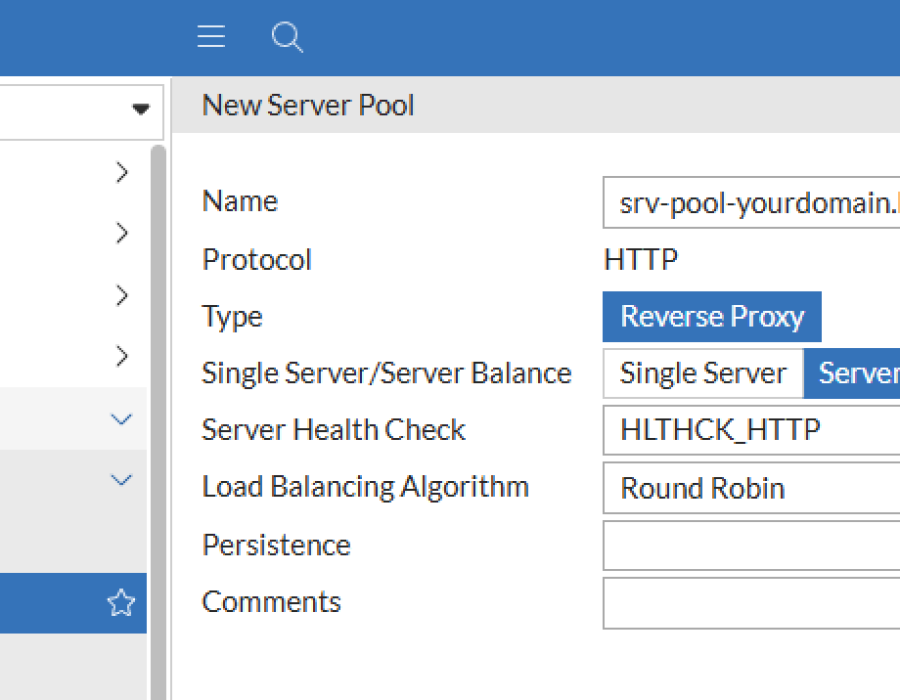The height and width of the screenshot is (700, 900).
Task: Click the Load Balancing Algorithm label
Action: point(365,488)
